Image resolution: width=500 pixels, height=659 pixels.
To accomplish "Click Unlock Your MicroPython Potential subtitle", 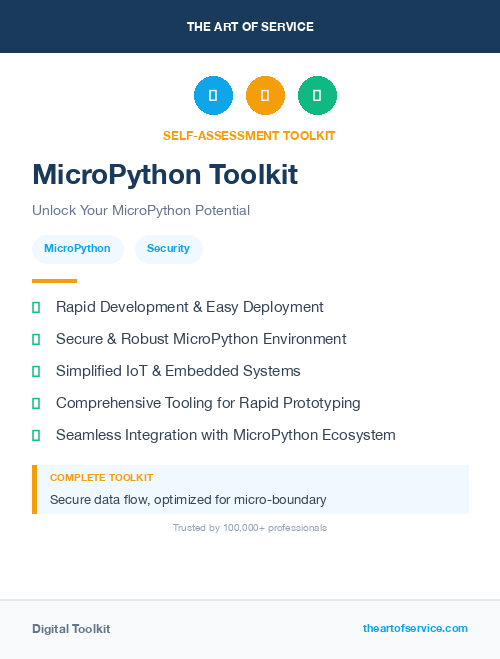I will click(x=141, y=210).
